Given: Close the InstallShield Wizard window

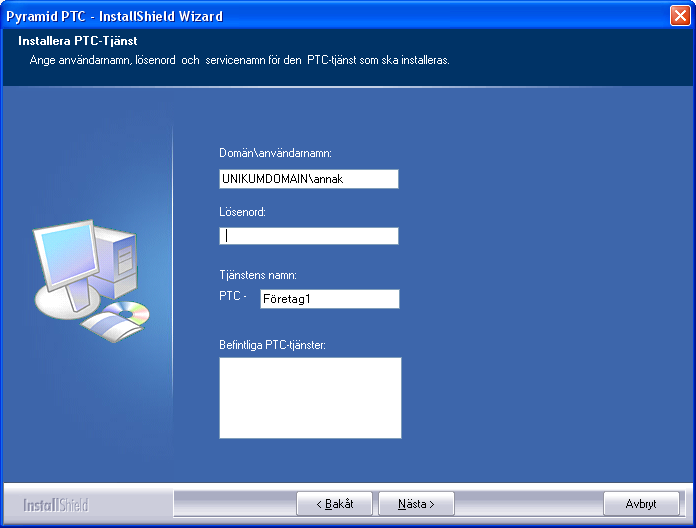Looking at the screenshot, I should [680, 16].
